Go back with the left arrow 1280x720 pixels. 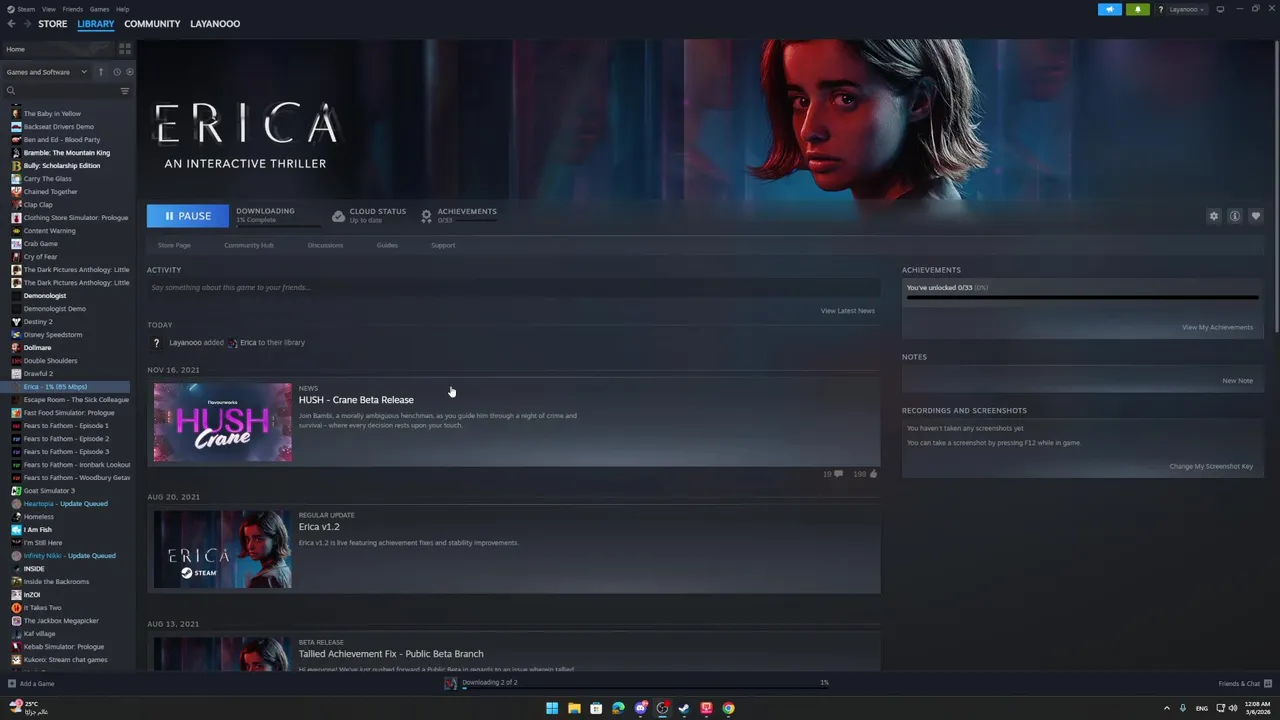tap(11, 24)
